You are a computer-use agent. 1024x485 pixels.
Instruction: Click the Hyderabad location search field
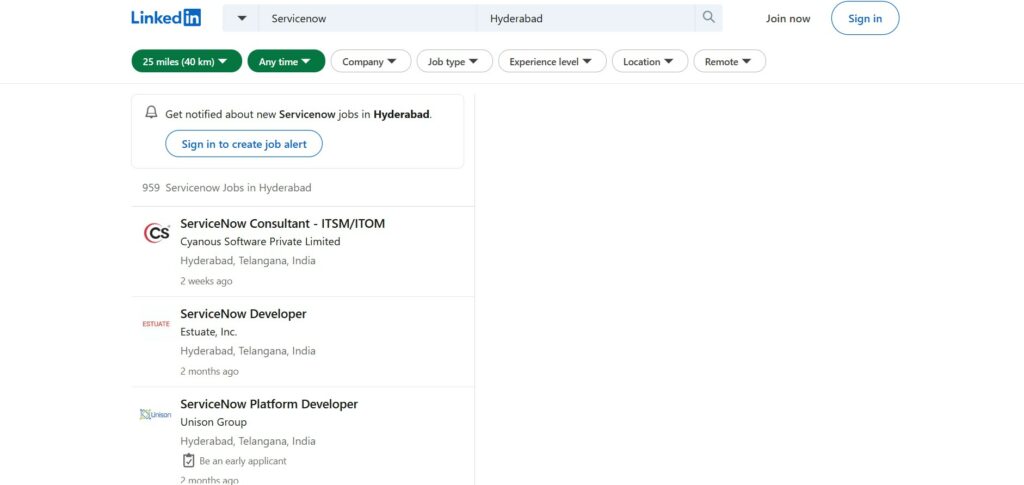[586, 18]
